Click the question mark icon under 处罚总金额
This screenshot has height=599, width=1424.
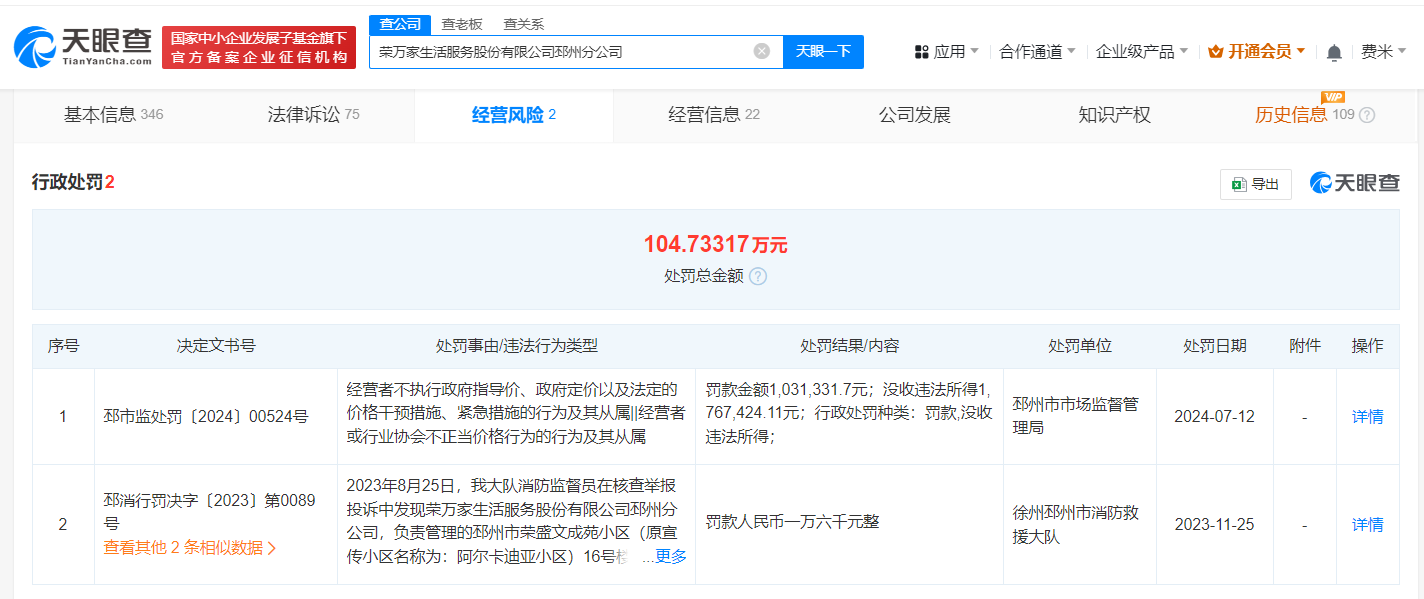(x=759, y=277)
